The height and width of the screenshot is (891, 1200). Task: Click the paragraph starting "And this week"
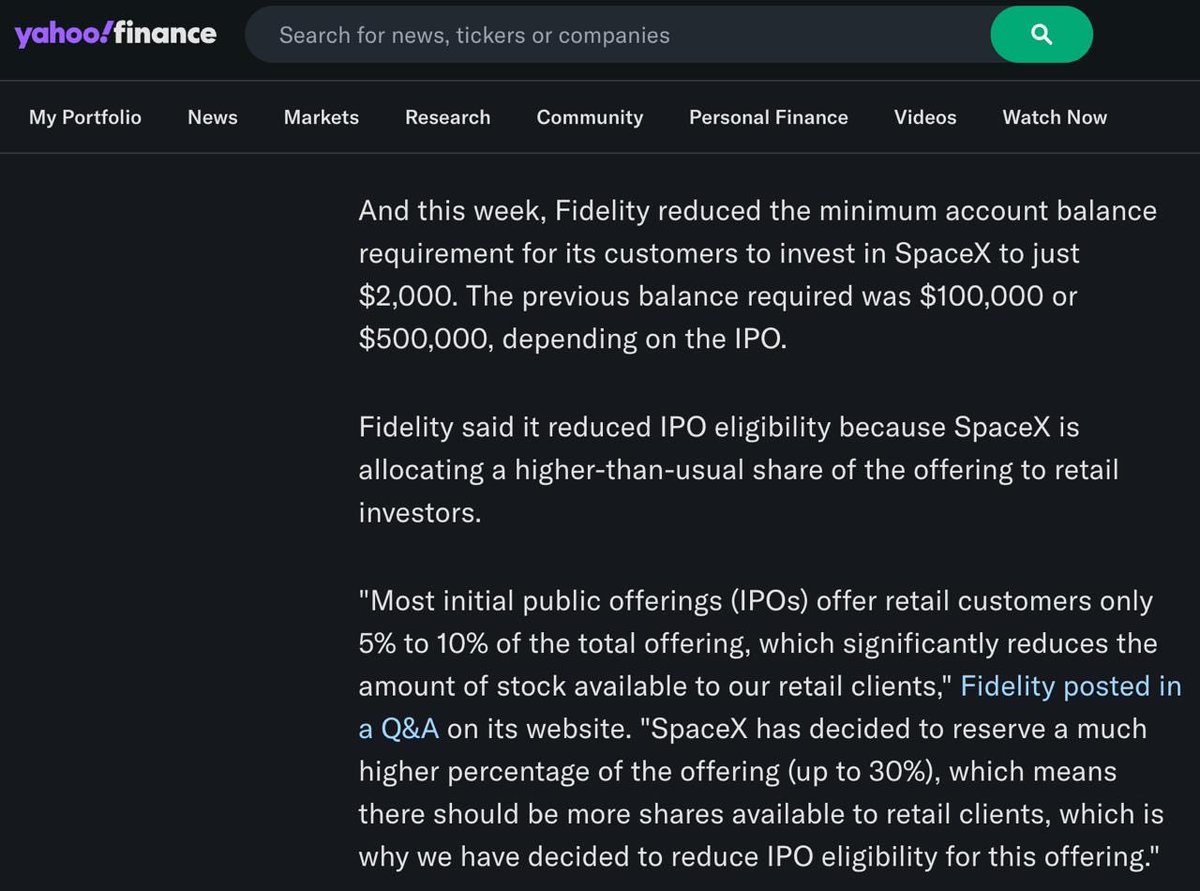[x=758, y=275]
